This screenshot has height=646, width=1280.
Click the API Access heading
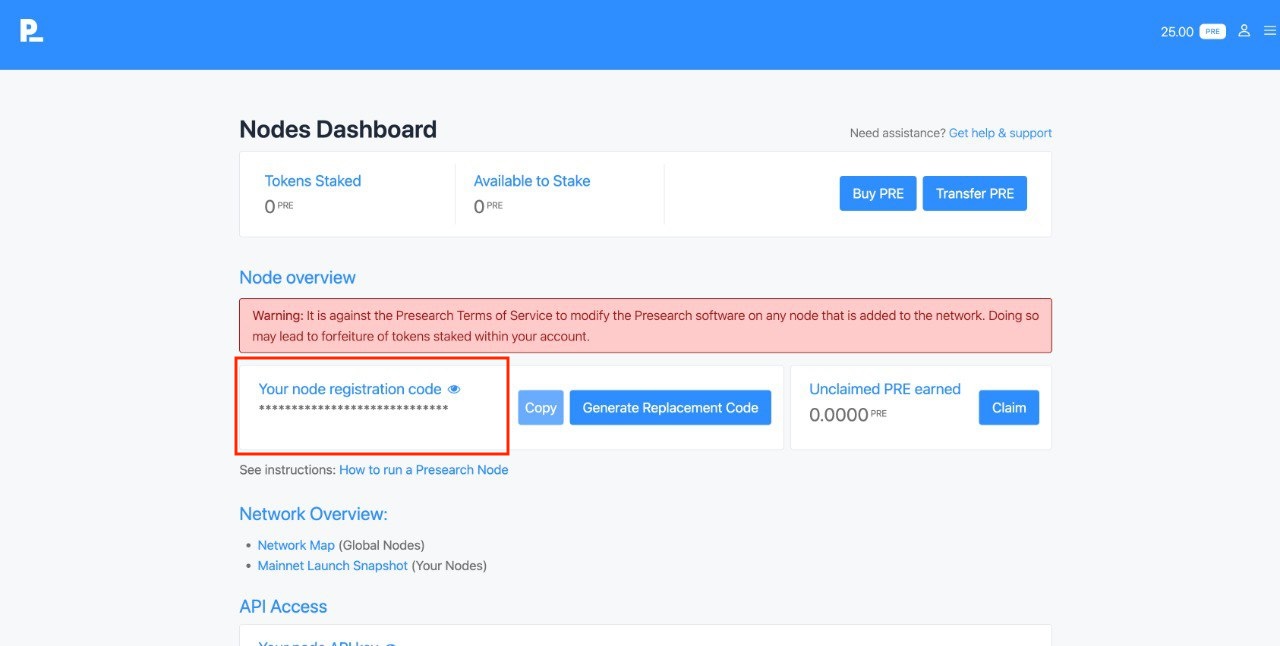pyautogui.click(x=283, y=607)
